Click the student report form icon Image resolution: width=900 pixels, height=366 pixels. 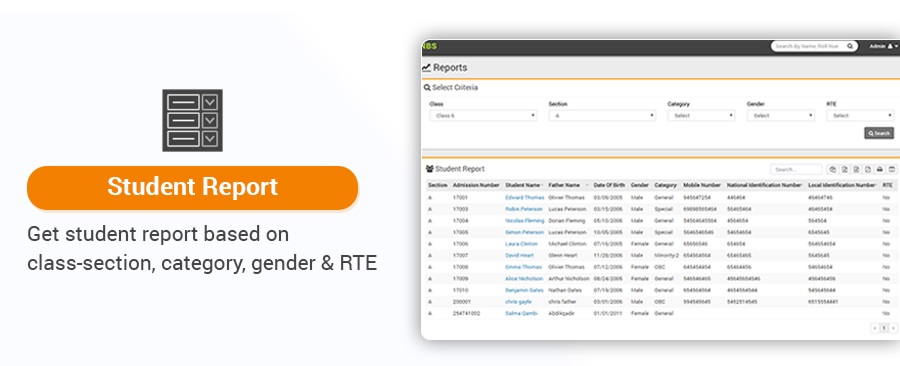coord(192,120)
